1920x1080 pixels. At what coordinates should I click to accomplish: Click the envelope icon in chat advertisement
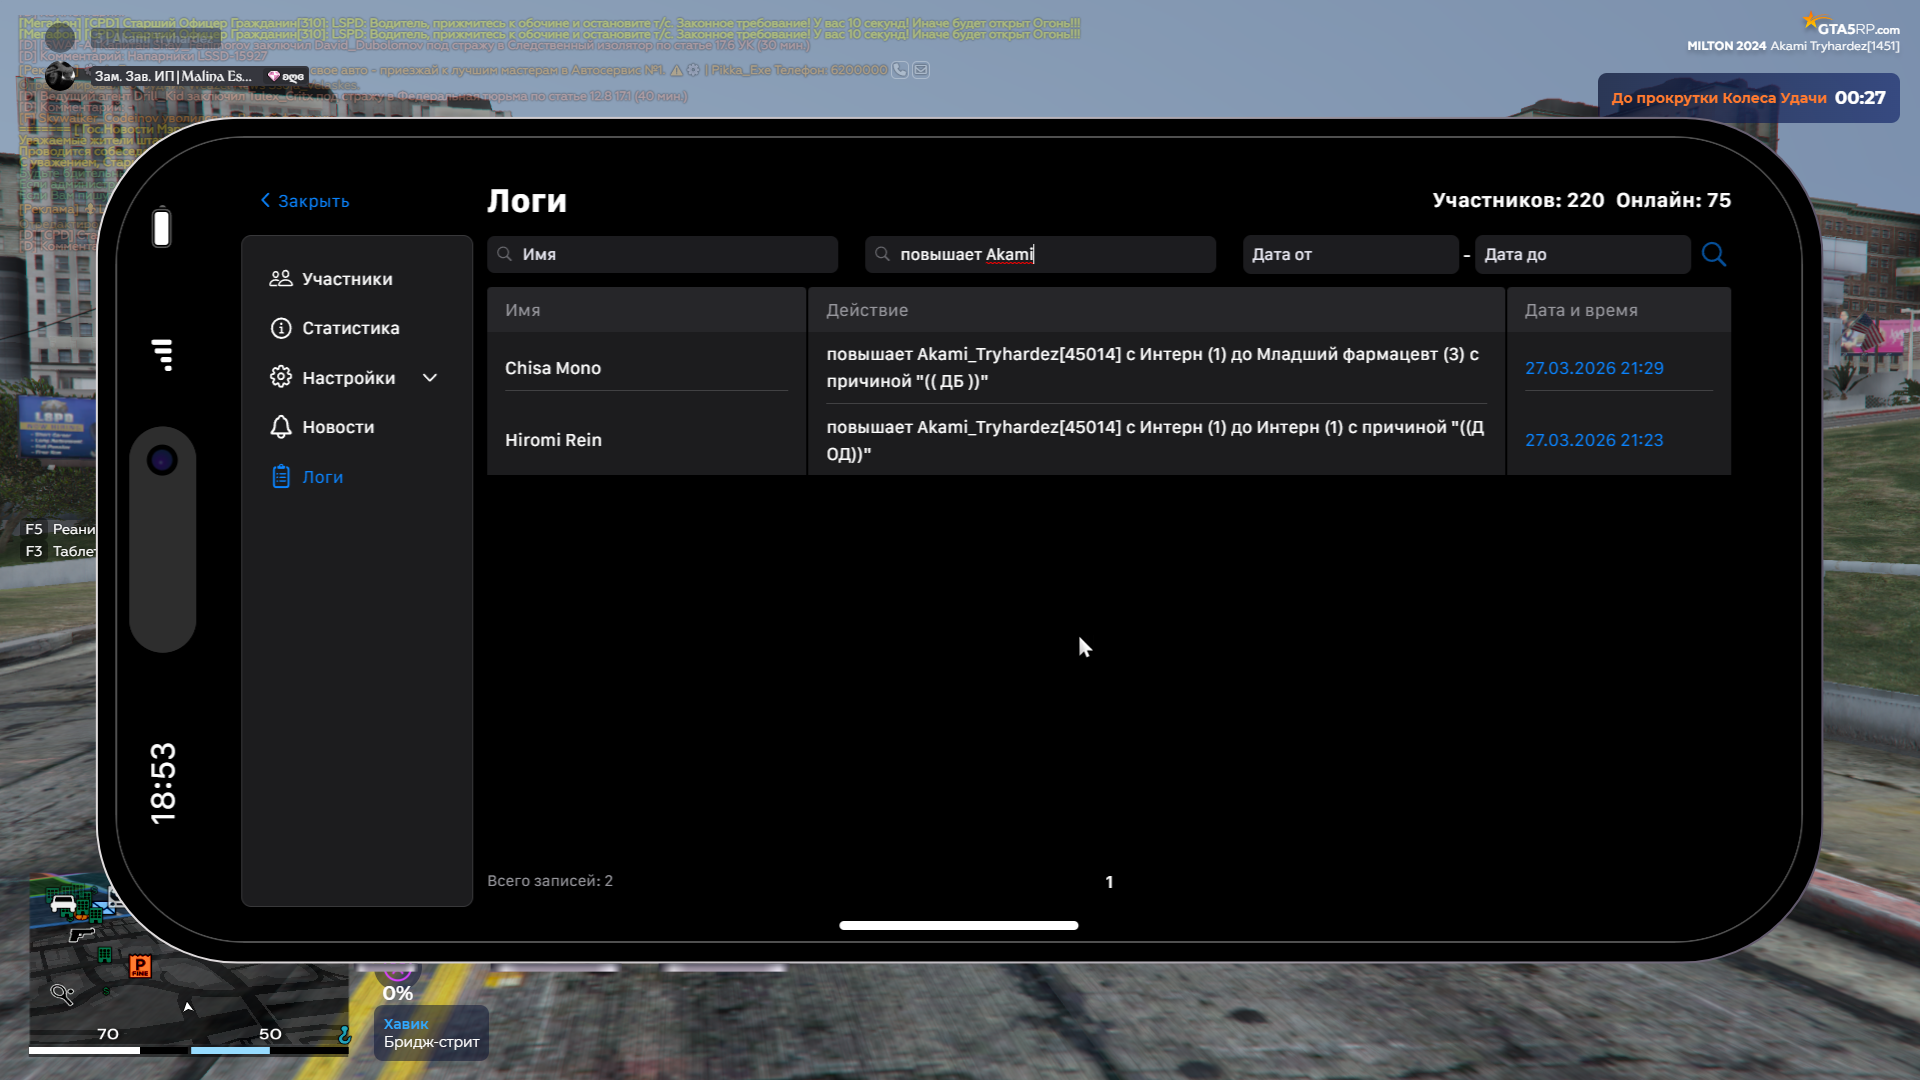pyautogui.click(x=921, y=70)
